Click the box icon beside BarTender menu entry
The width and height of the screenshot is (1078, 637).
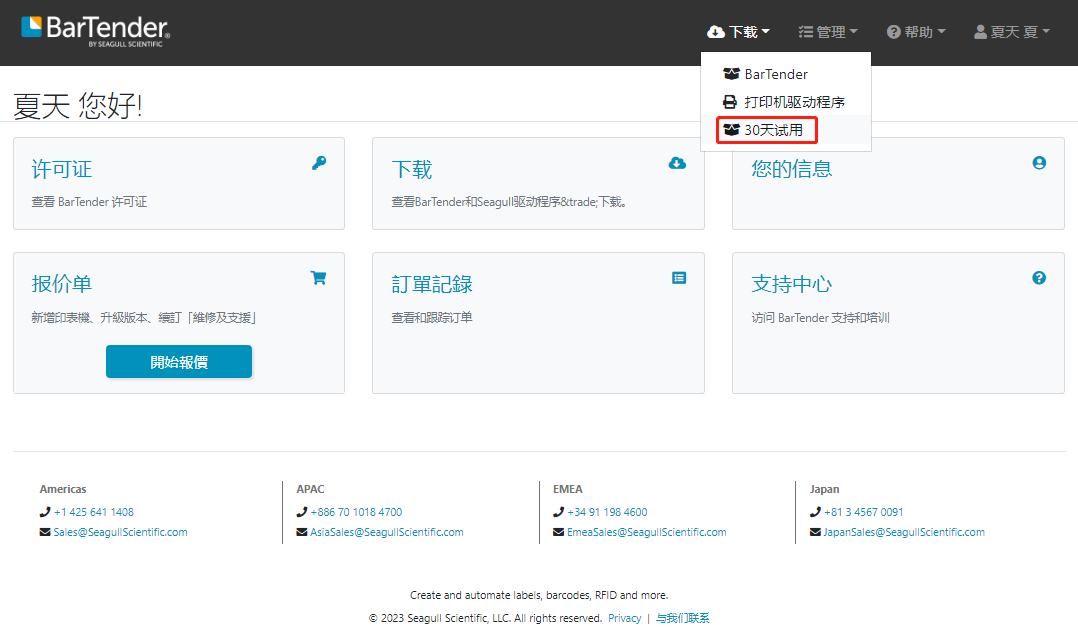click(732, 74)
